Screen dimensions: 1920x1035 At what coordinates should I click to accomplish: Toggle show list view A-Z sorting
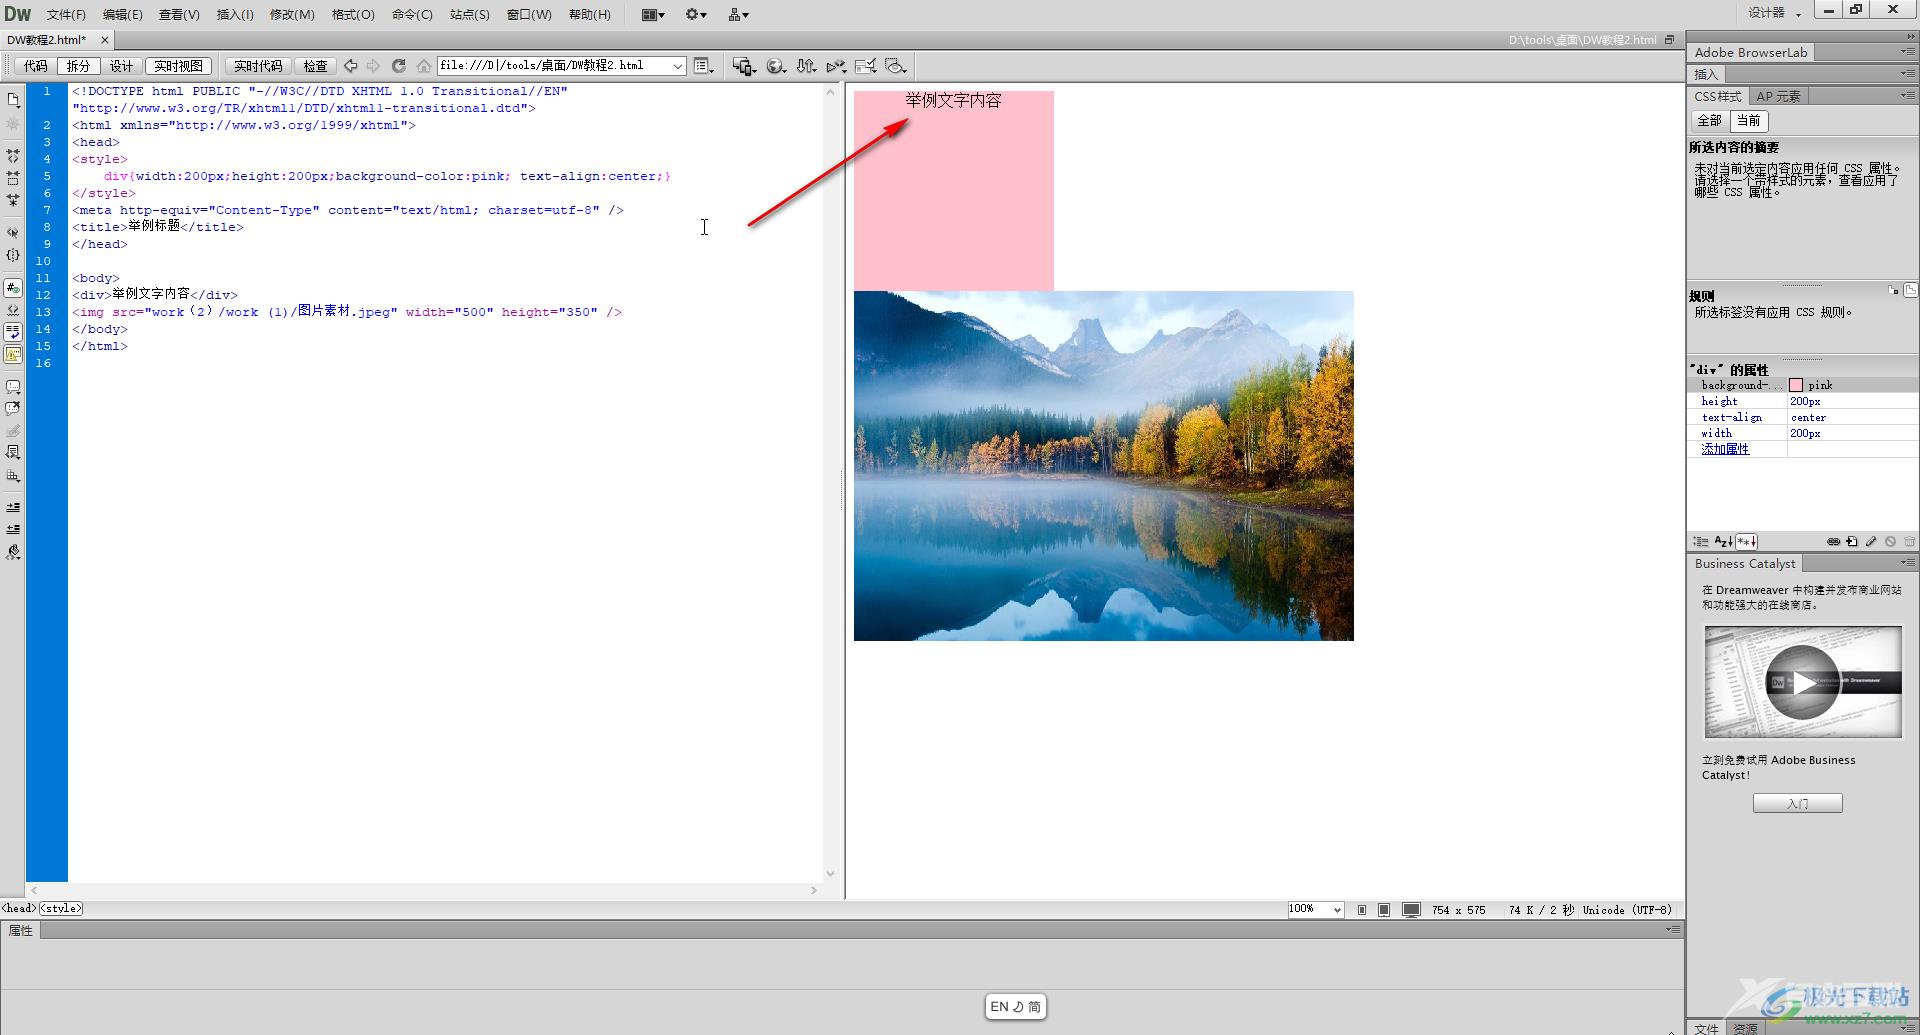pos(1723,541)
